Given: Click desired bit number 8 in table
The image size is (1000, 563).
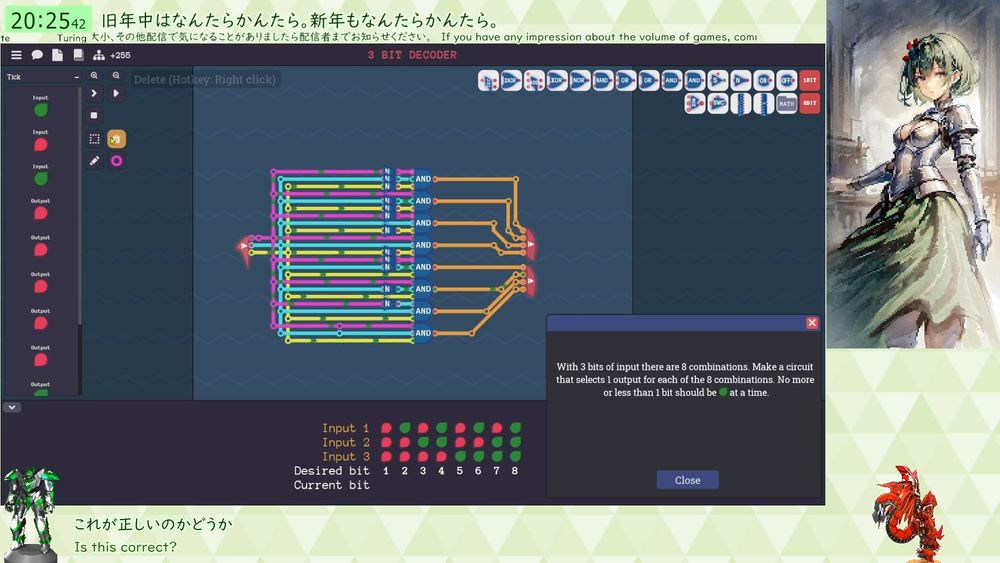Looking at the screenshot, I should [515, 471].
